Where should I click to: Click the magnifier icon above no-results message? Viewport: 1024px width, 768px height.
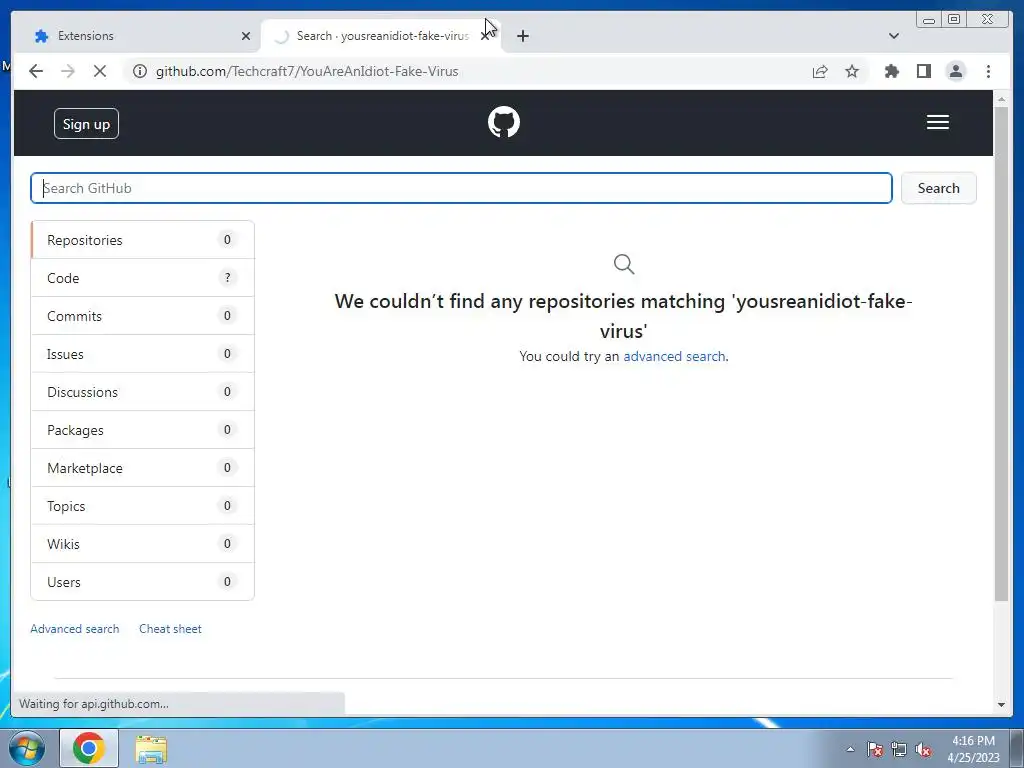pyautogui.click(x=624, y=264)
